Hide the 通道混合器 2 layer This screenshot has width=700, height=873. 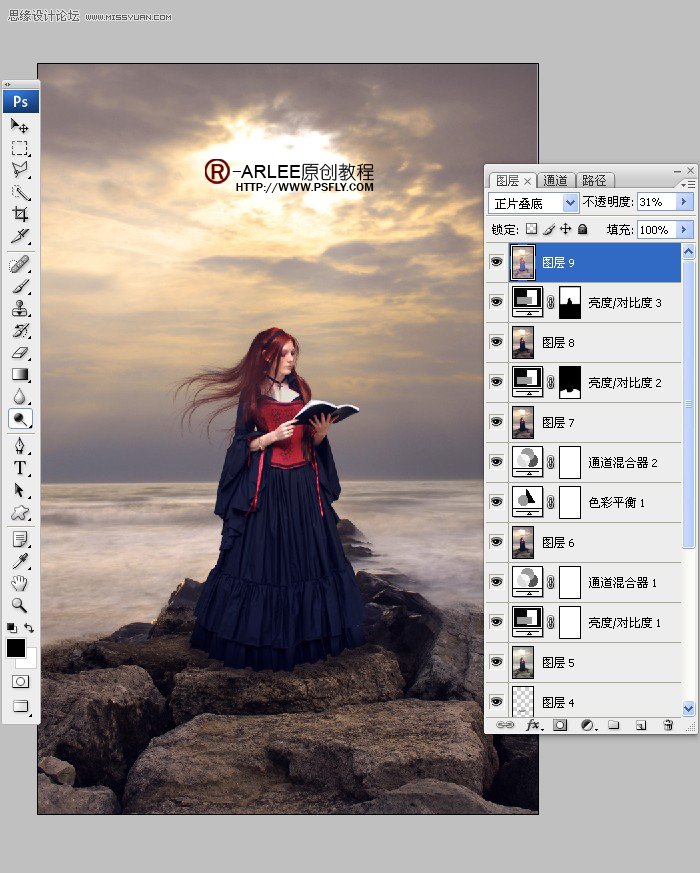[496, 462]
